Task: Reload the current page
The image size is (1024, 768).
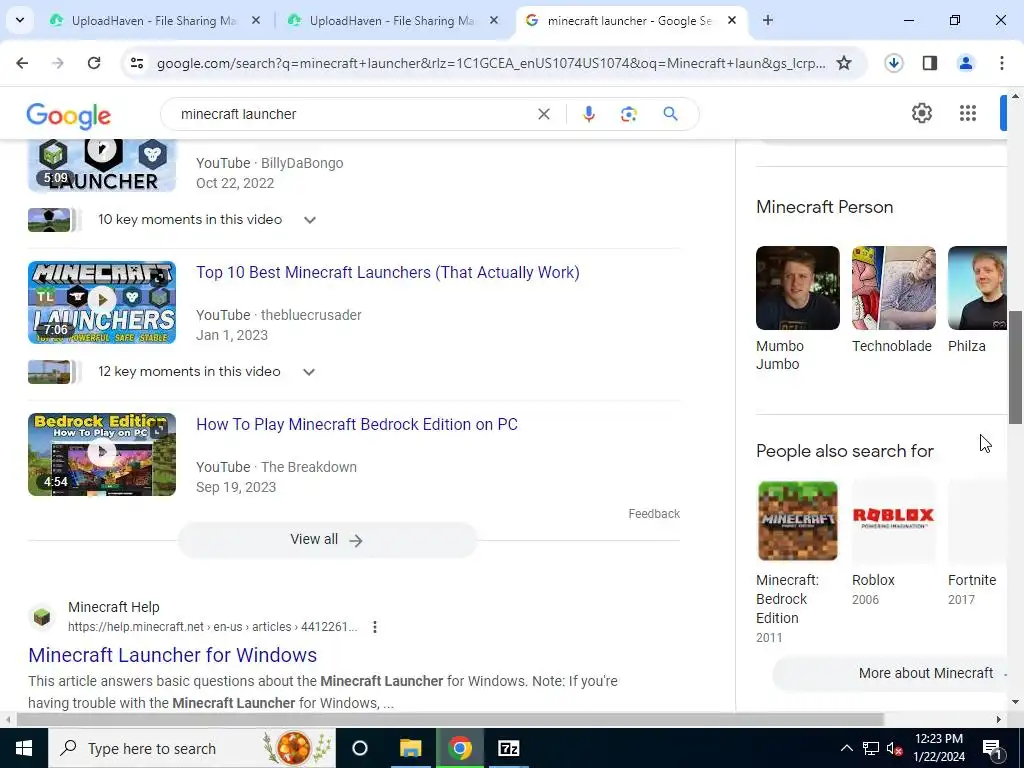Action: [94, 63]
